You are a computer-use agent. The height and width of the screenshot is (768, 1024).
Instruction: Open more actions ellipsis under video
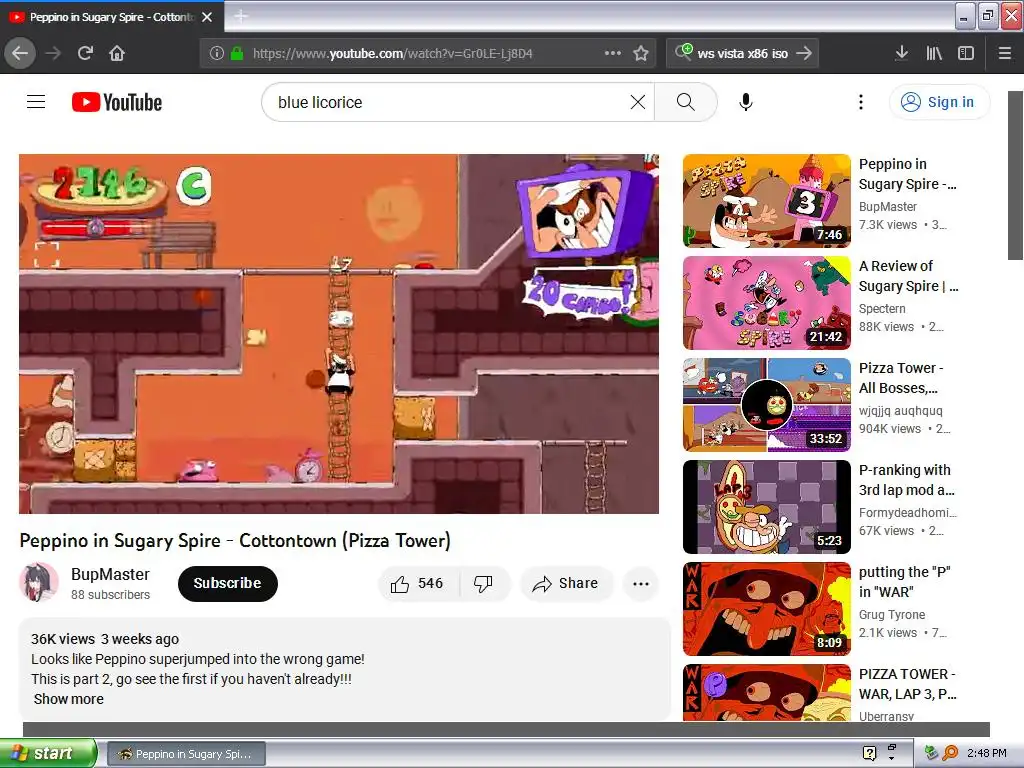point(641,584)
